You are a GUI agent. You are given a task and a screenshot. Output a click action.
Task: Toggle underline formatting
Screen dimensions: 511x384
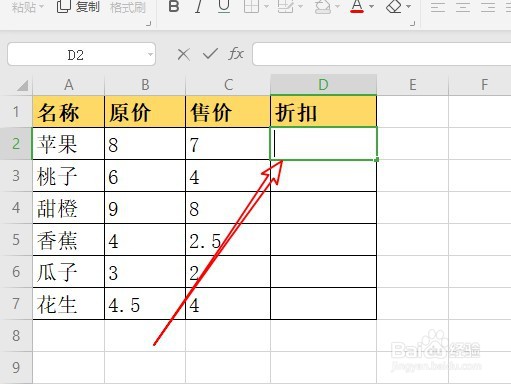click(224, 6)
